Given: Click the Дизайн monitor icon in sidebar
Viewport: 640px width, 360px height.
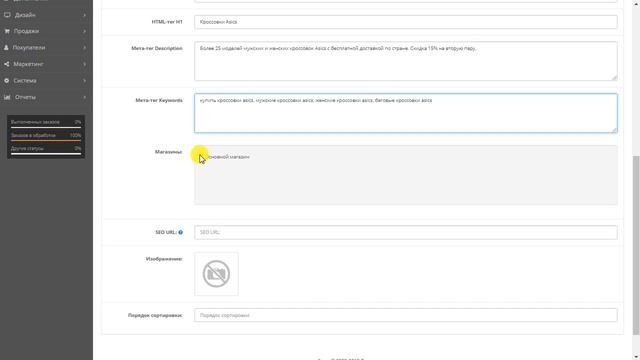Looking at the screenshot, I should 7,15.
